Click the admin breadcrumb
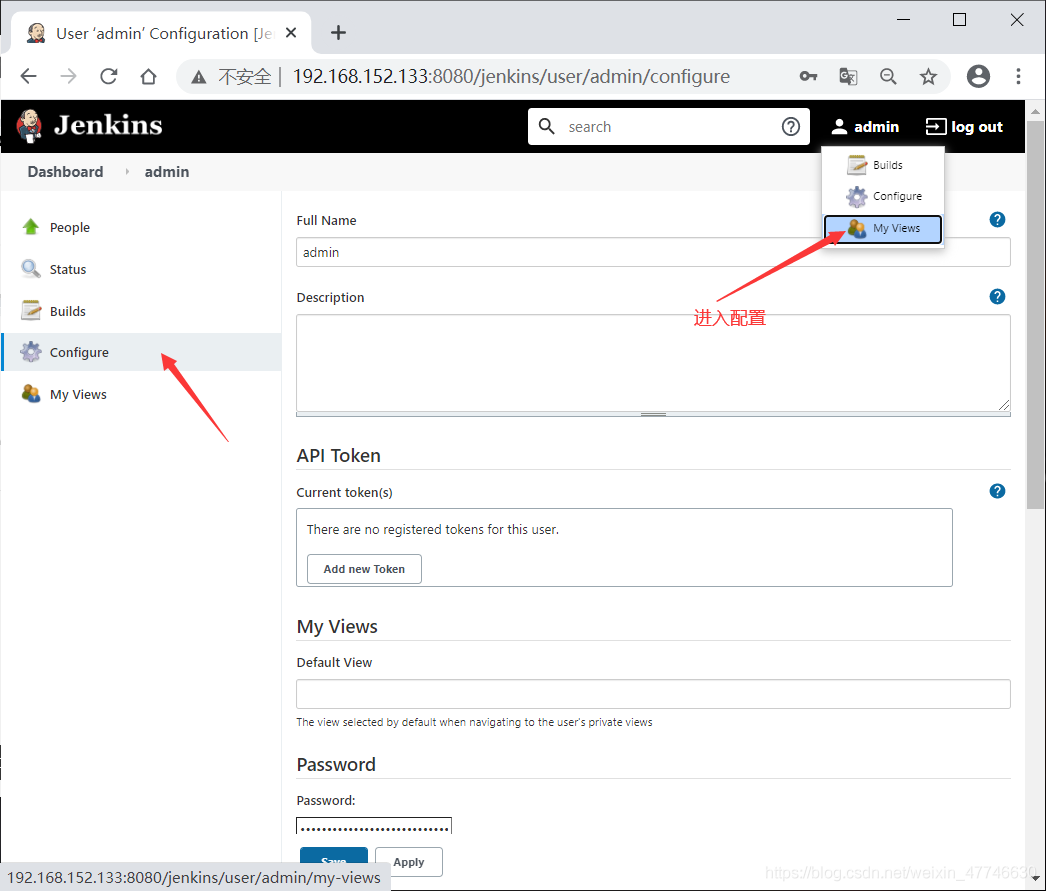Screen dimensions: 1046x891 click(167, 172)
